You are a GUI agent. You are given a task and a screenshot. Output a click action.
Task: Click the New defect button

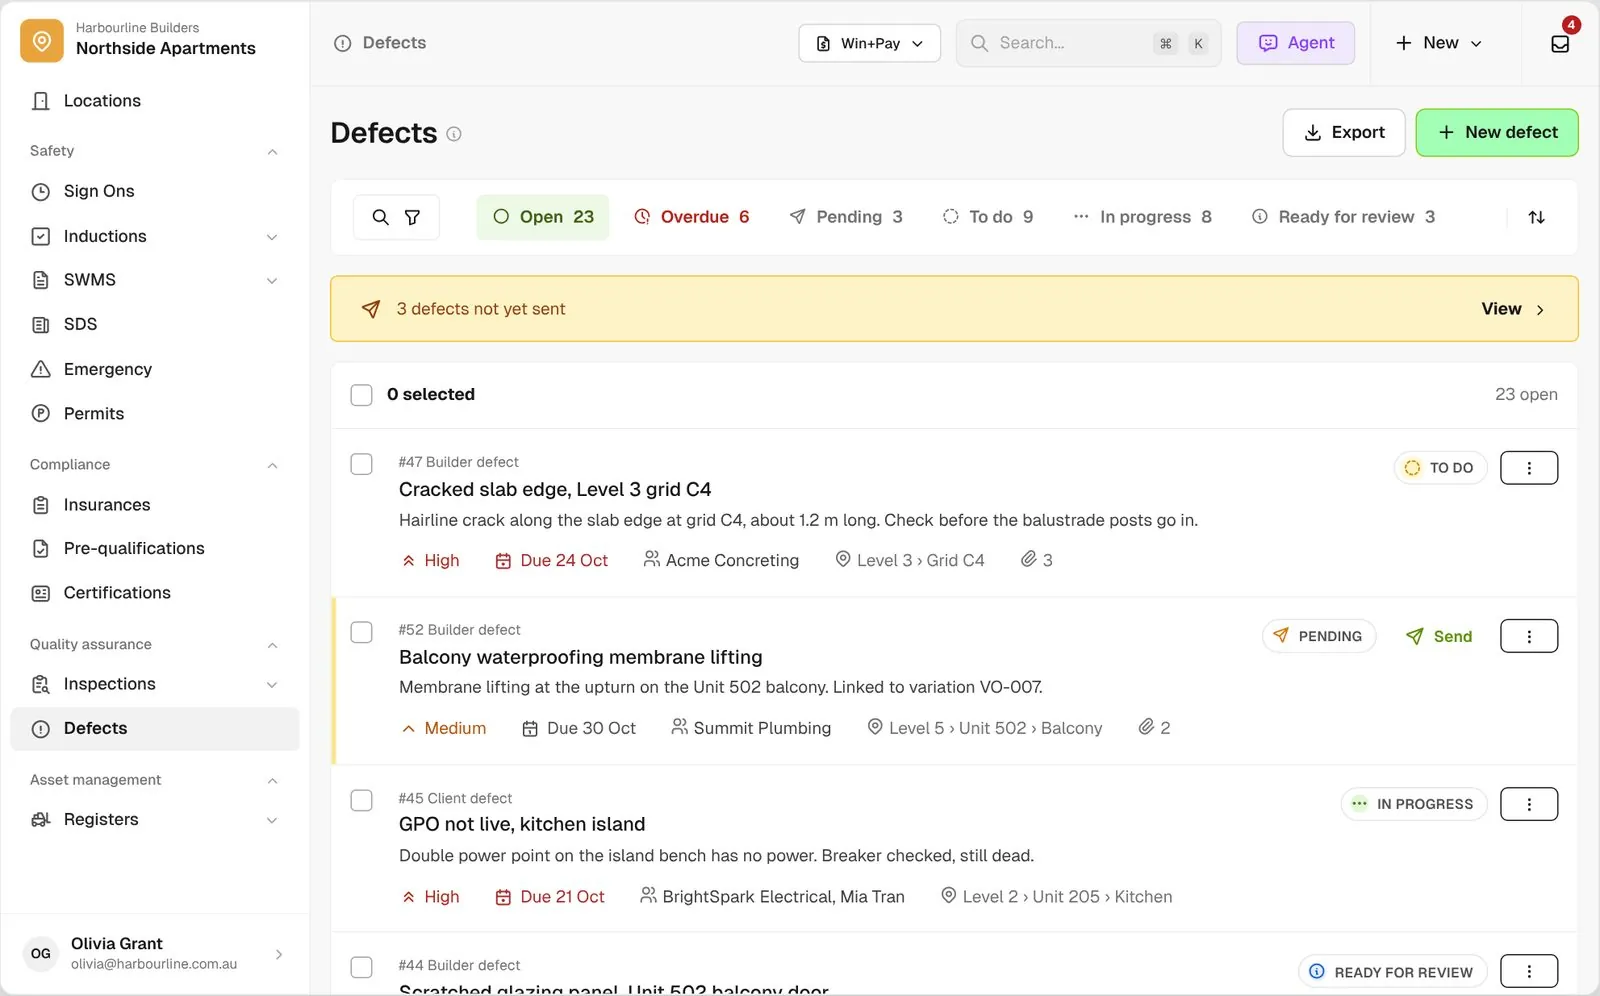coord(1497,133)
